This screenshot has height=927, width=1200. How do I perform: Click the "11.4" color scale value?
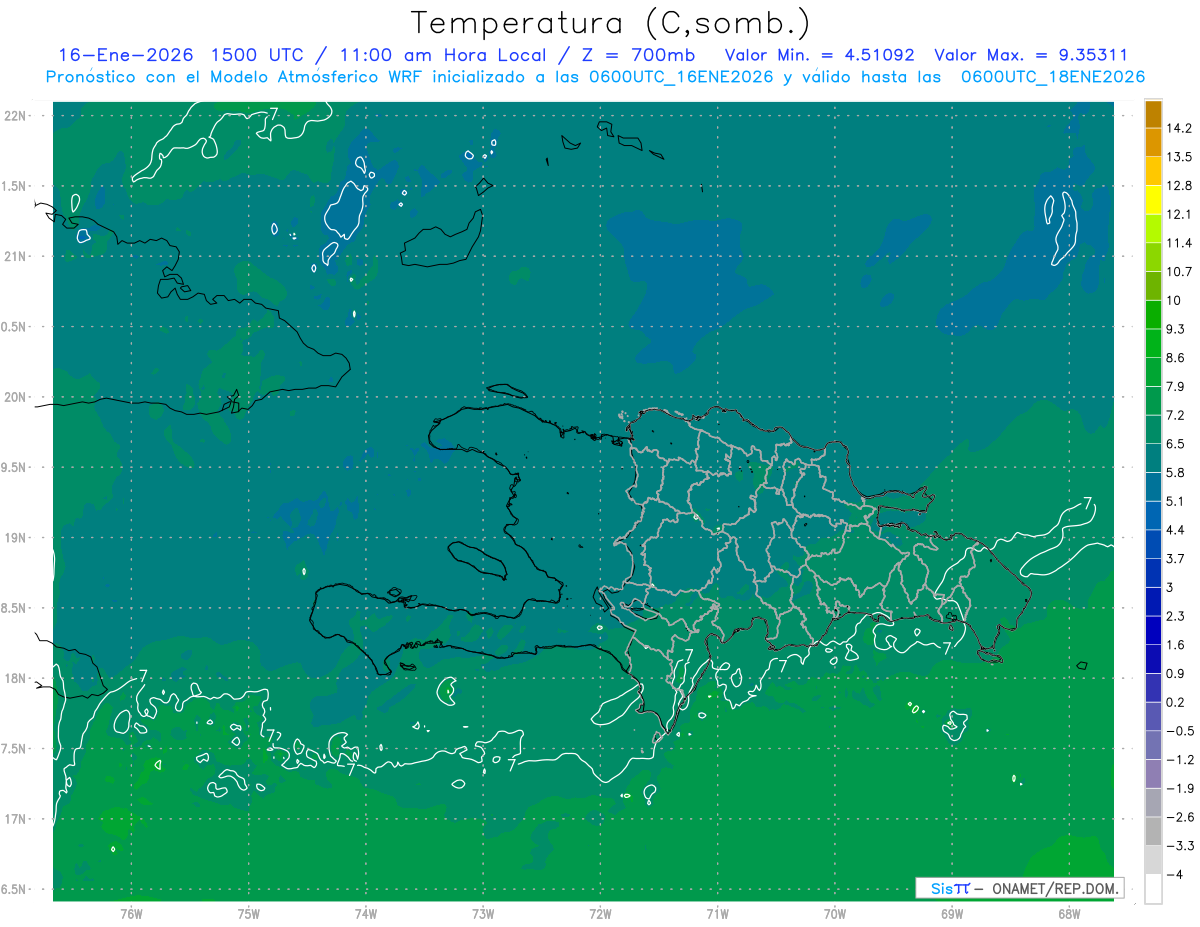tap(1180, 243)
